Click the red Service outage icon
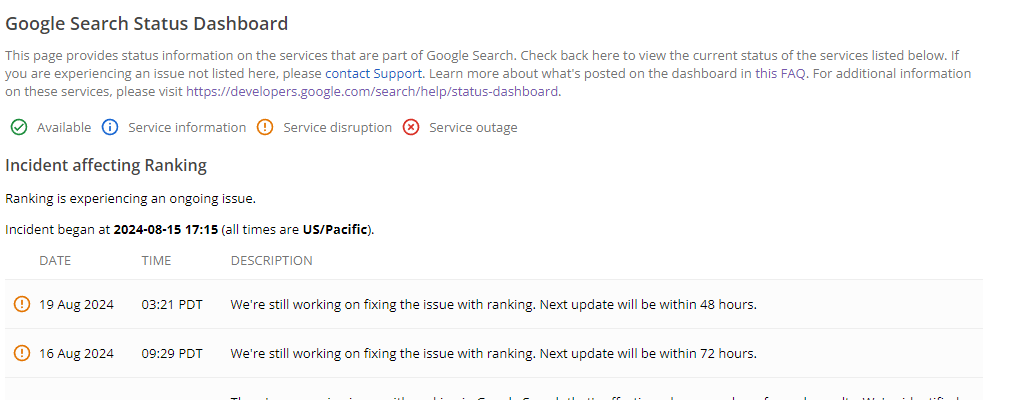The width and height of the screenshot is (1009, 400). click(411, 128)
